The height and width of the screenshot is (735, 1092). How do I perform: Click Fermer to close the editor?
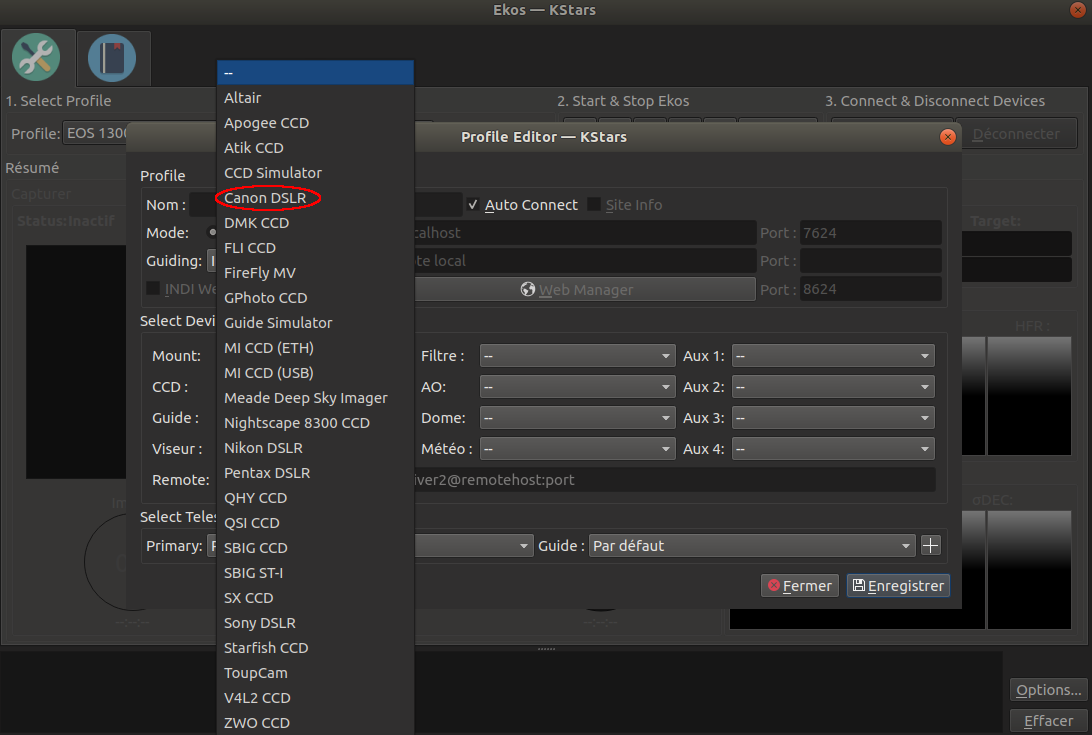tap(800, 586)
